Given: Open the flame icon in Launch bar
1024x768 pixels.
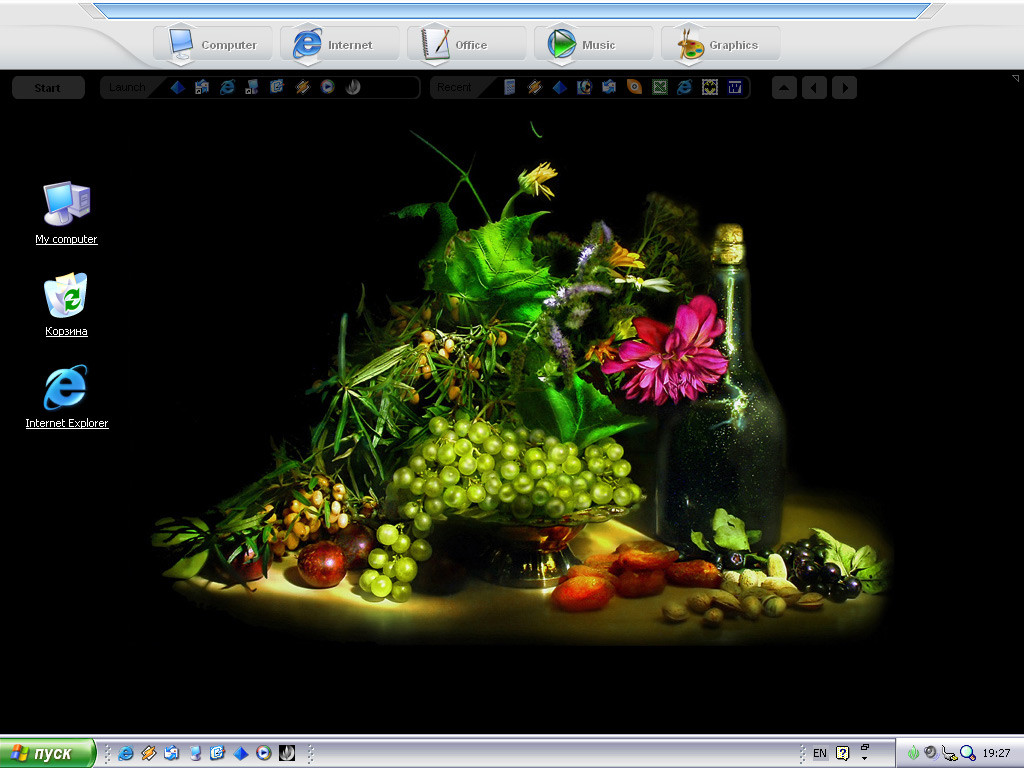Looking at the screenshot, I should tap(353, 87).
